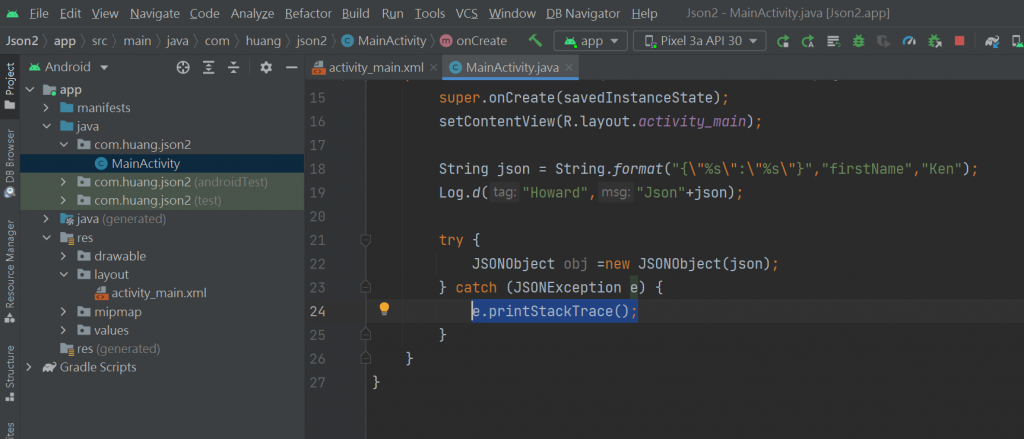Open the VCS menu

coord(467,13)
